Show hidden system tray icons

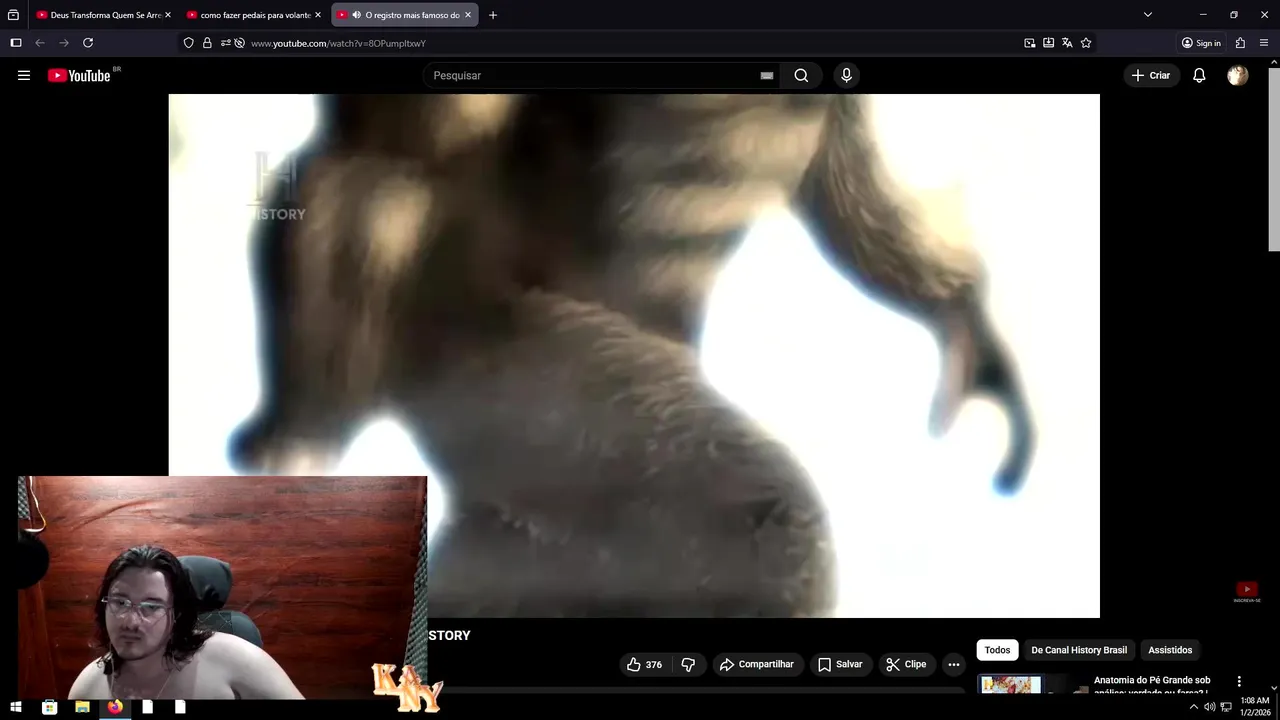coord(1193,707)
